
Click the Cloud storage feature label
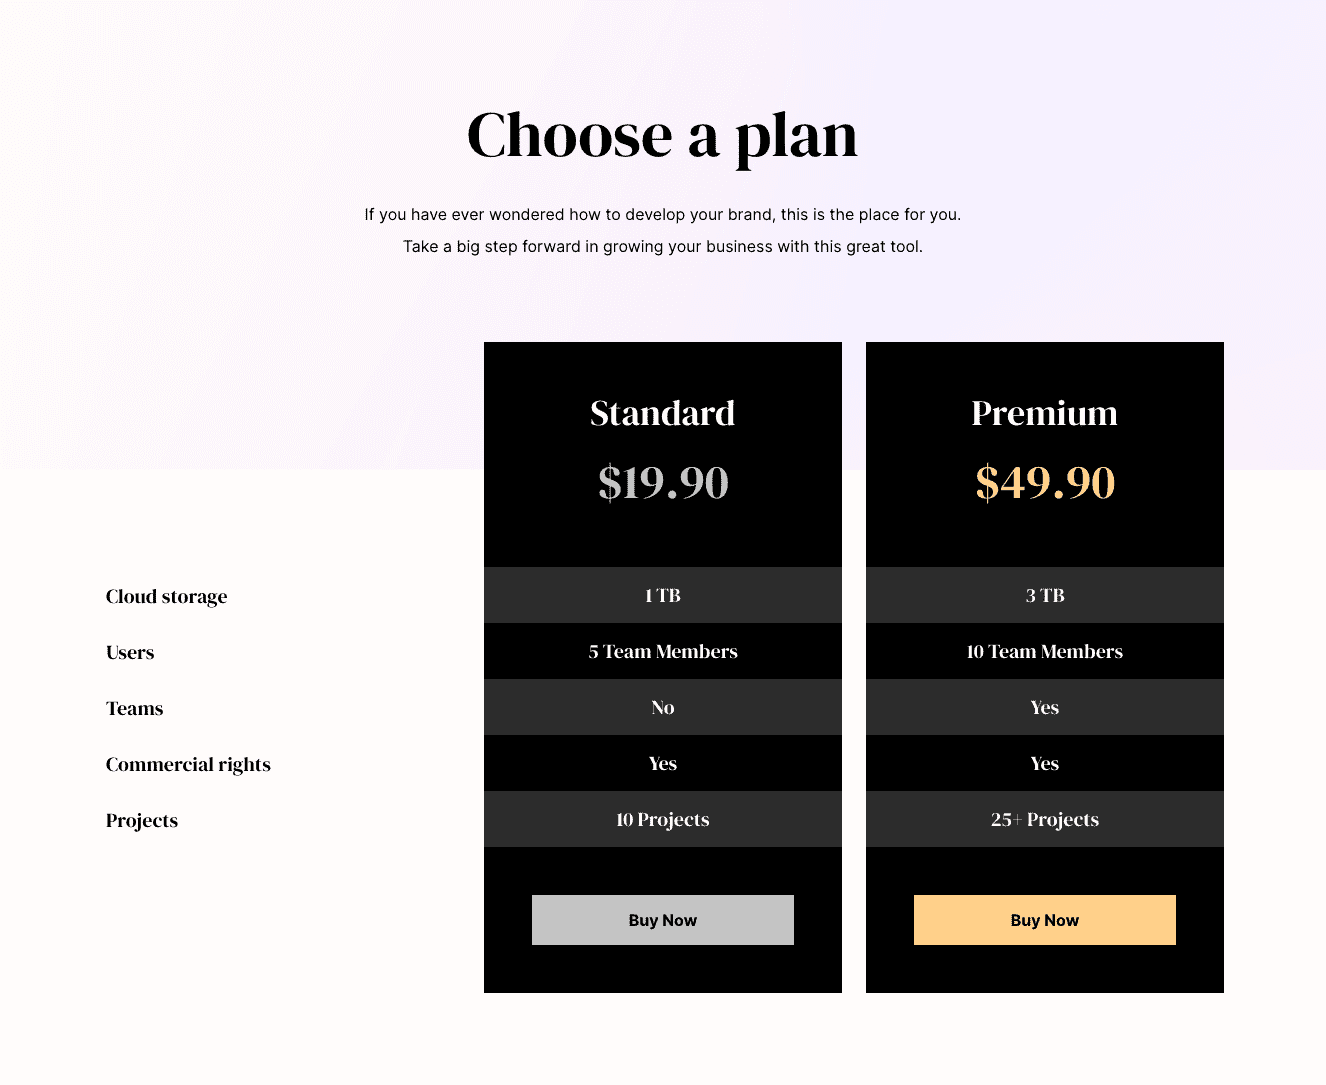coord(166,596)
